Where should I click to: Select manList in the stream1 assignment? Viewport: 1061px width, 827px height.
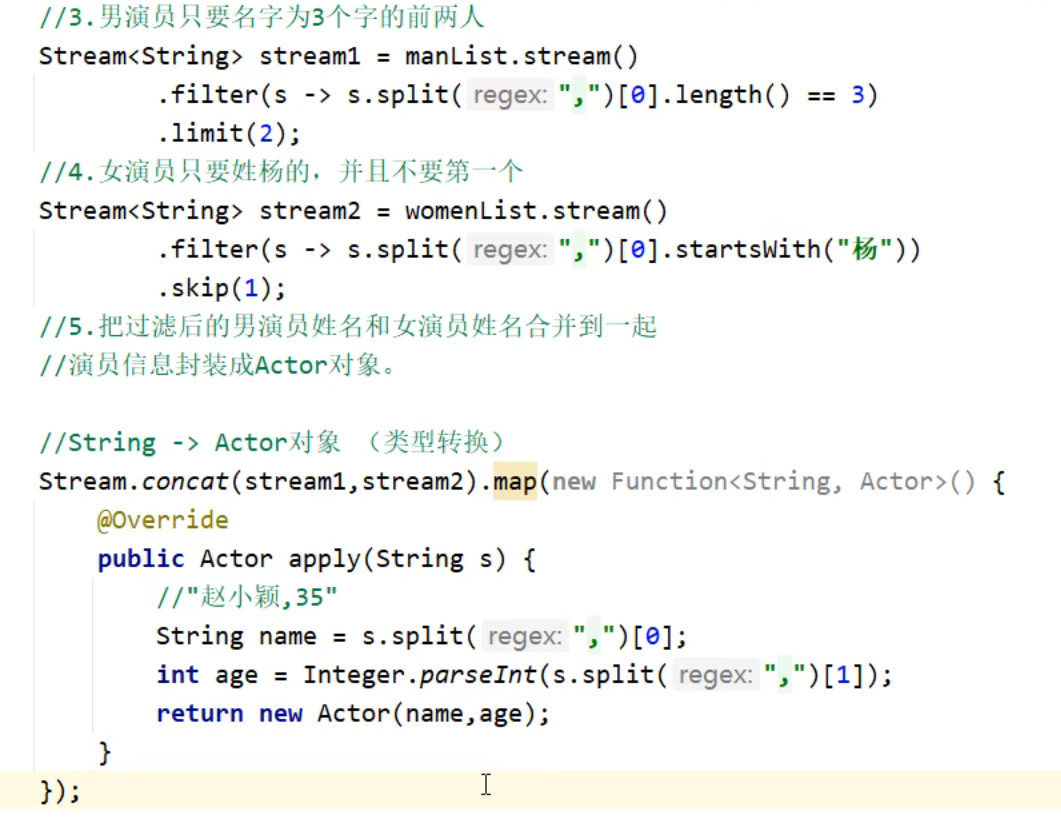(x=447, y=56)
